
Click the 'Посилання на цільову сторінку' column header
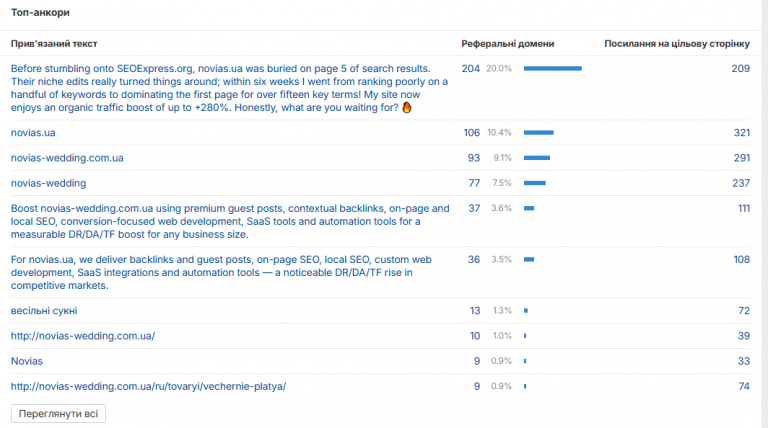tap(677, 44)
